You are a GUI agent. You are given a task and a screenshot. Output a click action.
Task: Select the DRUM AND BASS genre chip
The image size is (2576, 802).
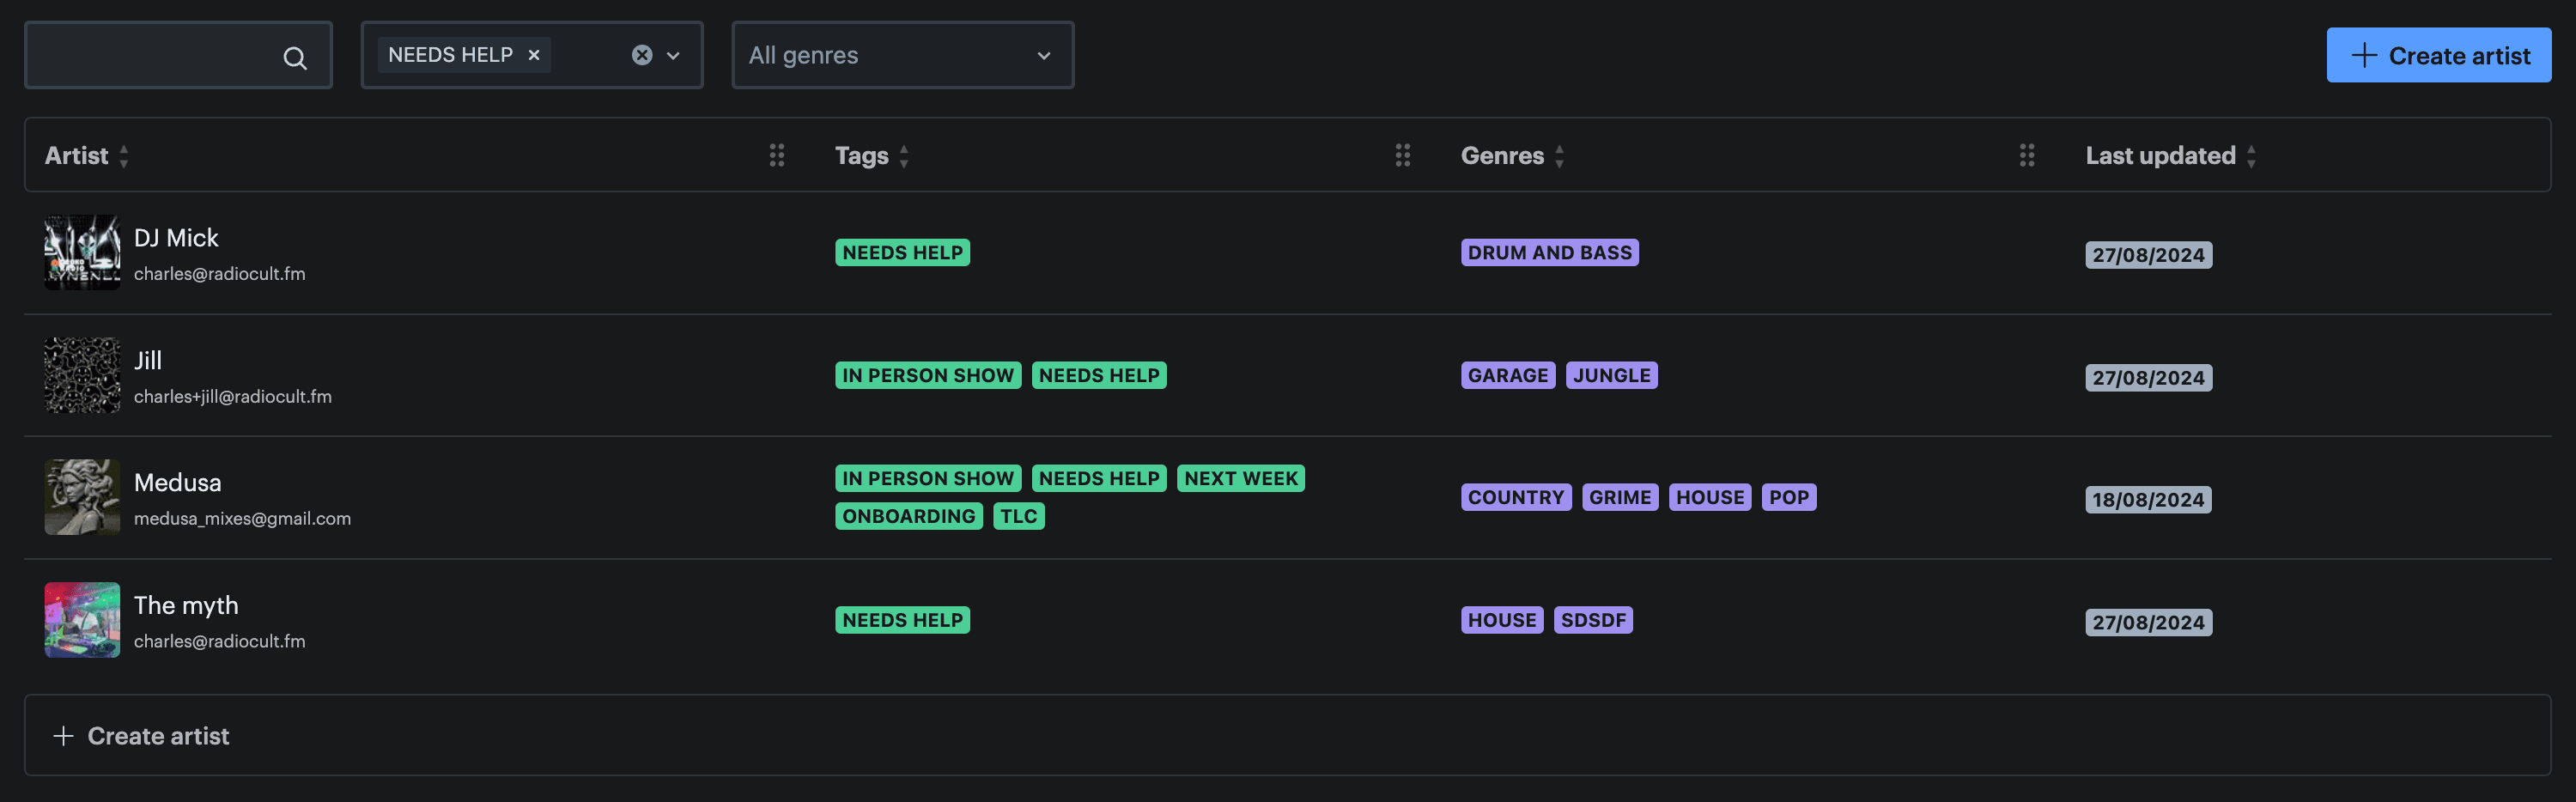(x=1550, y=252)
